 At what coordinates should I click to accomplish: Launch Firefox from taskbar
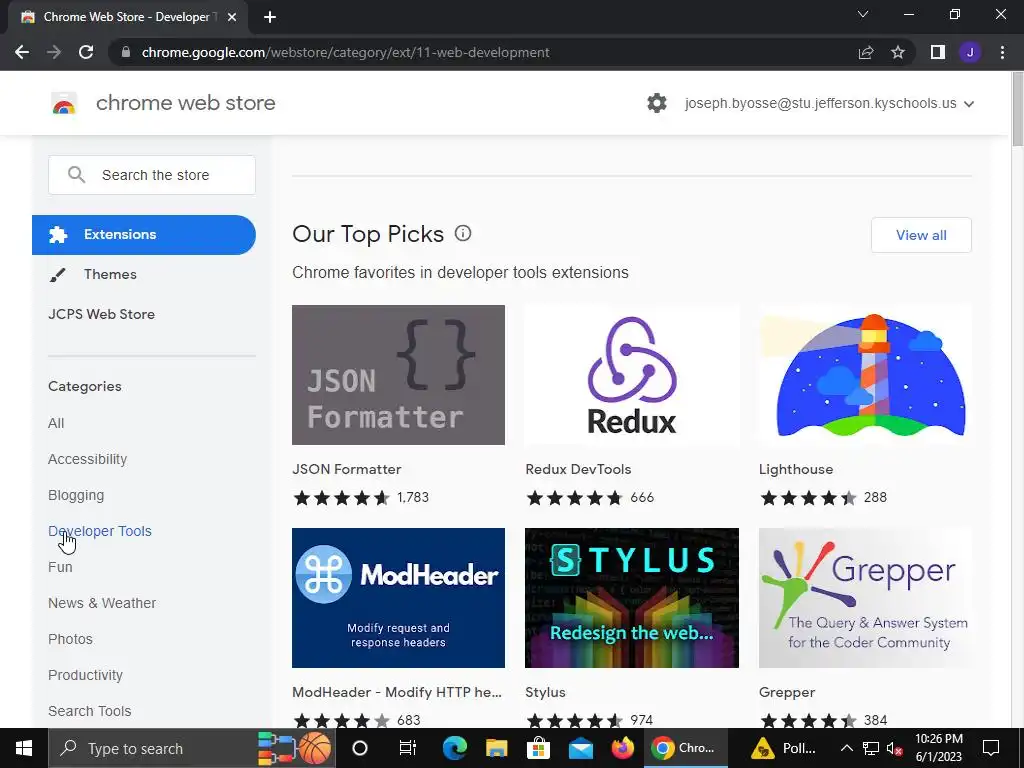(x=622, y=748)
